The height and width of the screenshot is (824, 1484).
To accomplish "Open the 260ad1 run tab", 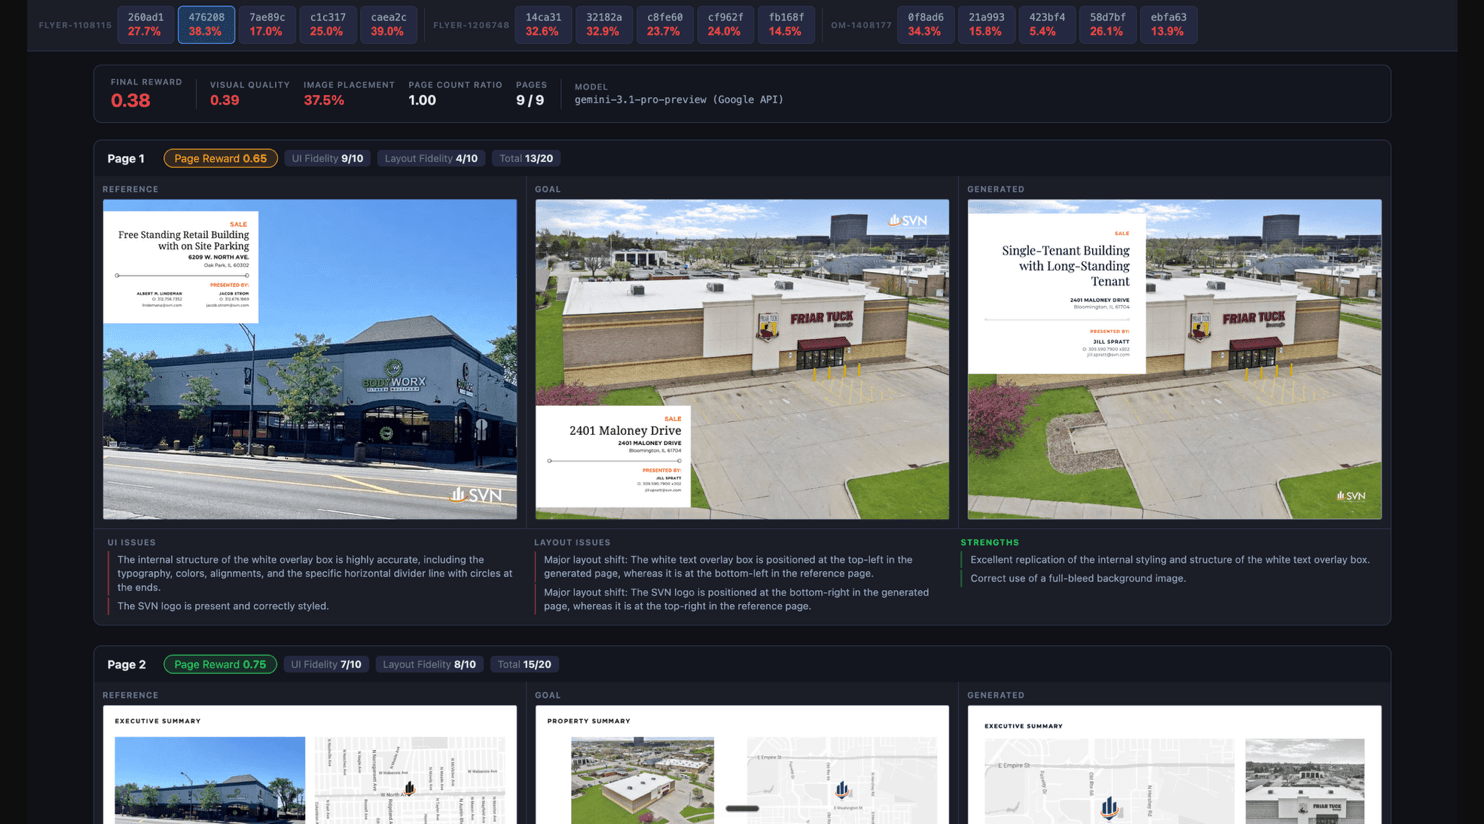I will (145, 24).
